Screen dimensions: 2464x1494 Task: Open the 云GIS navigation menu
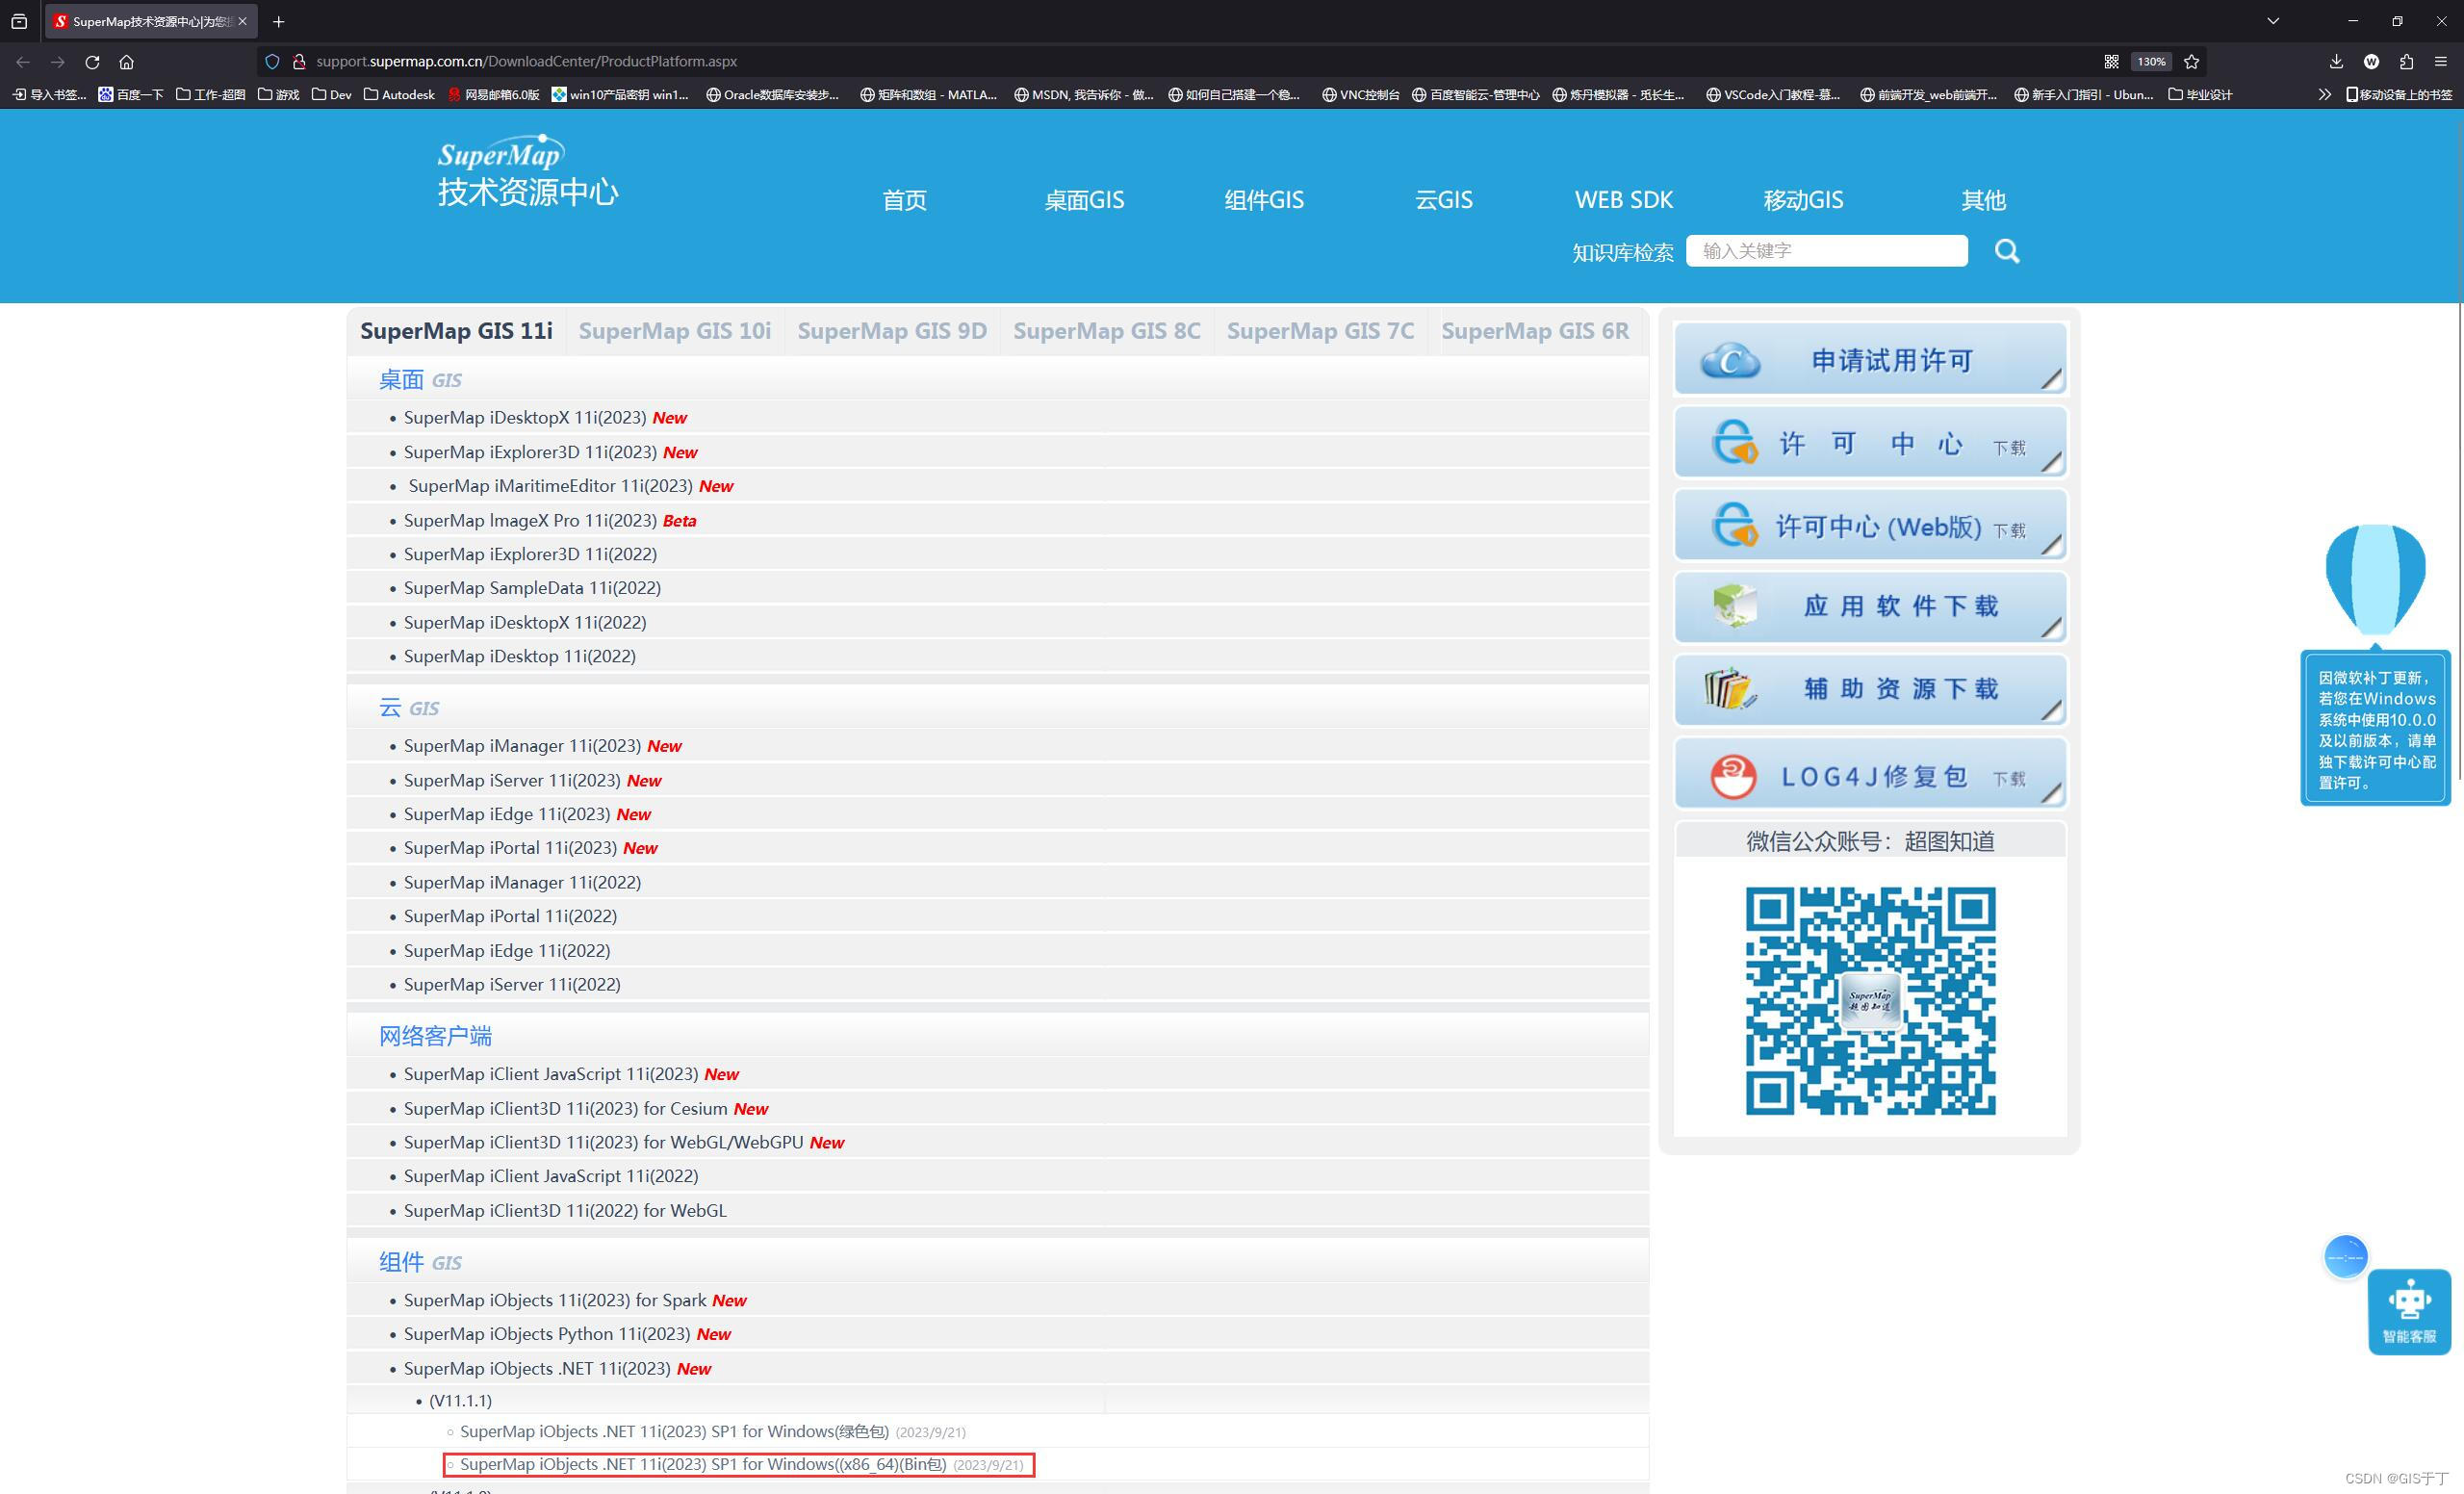1444,200
